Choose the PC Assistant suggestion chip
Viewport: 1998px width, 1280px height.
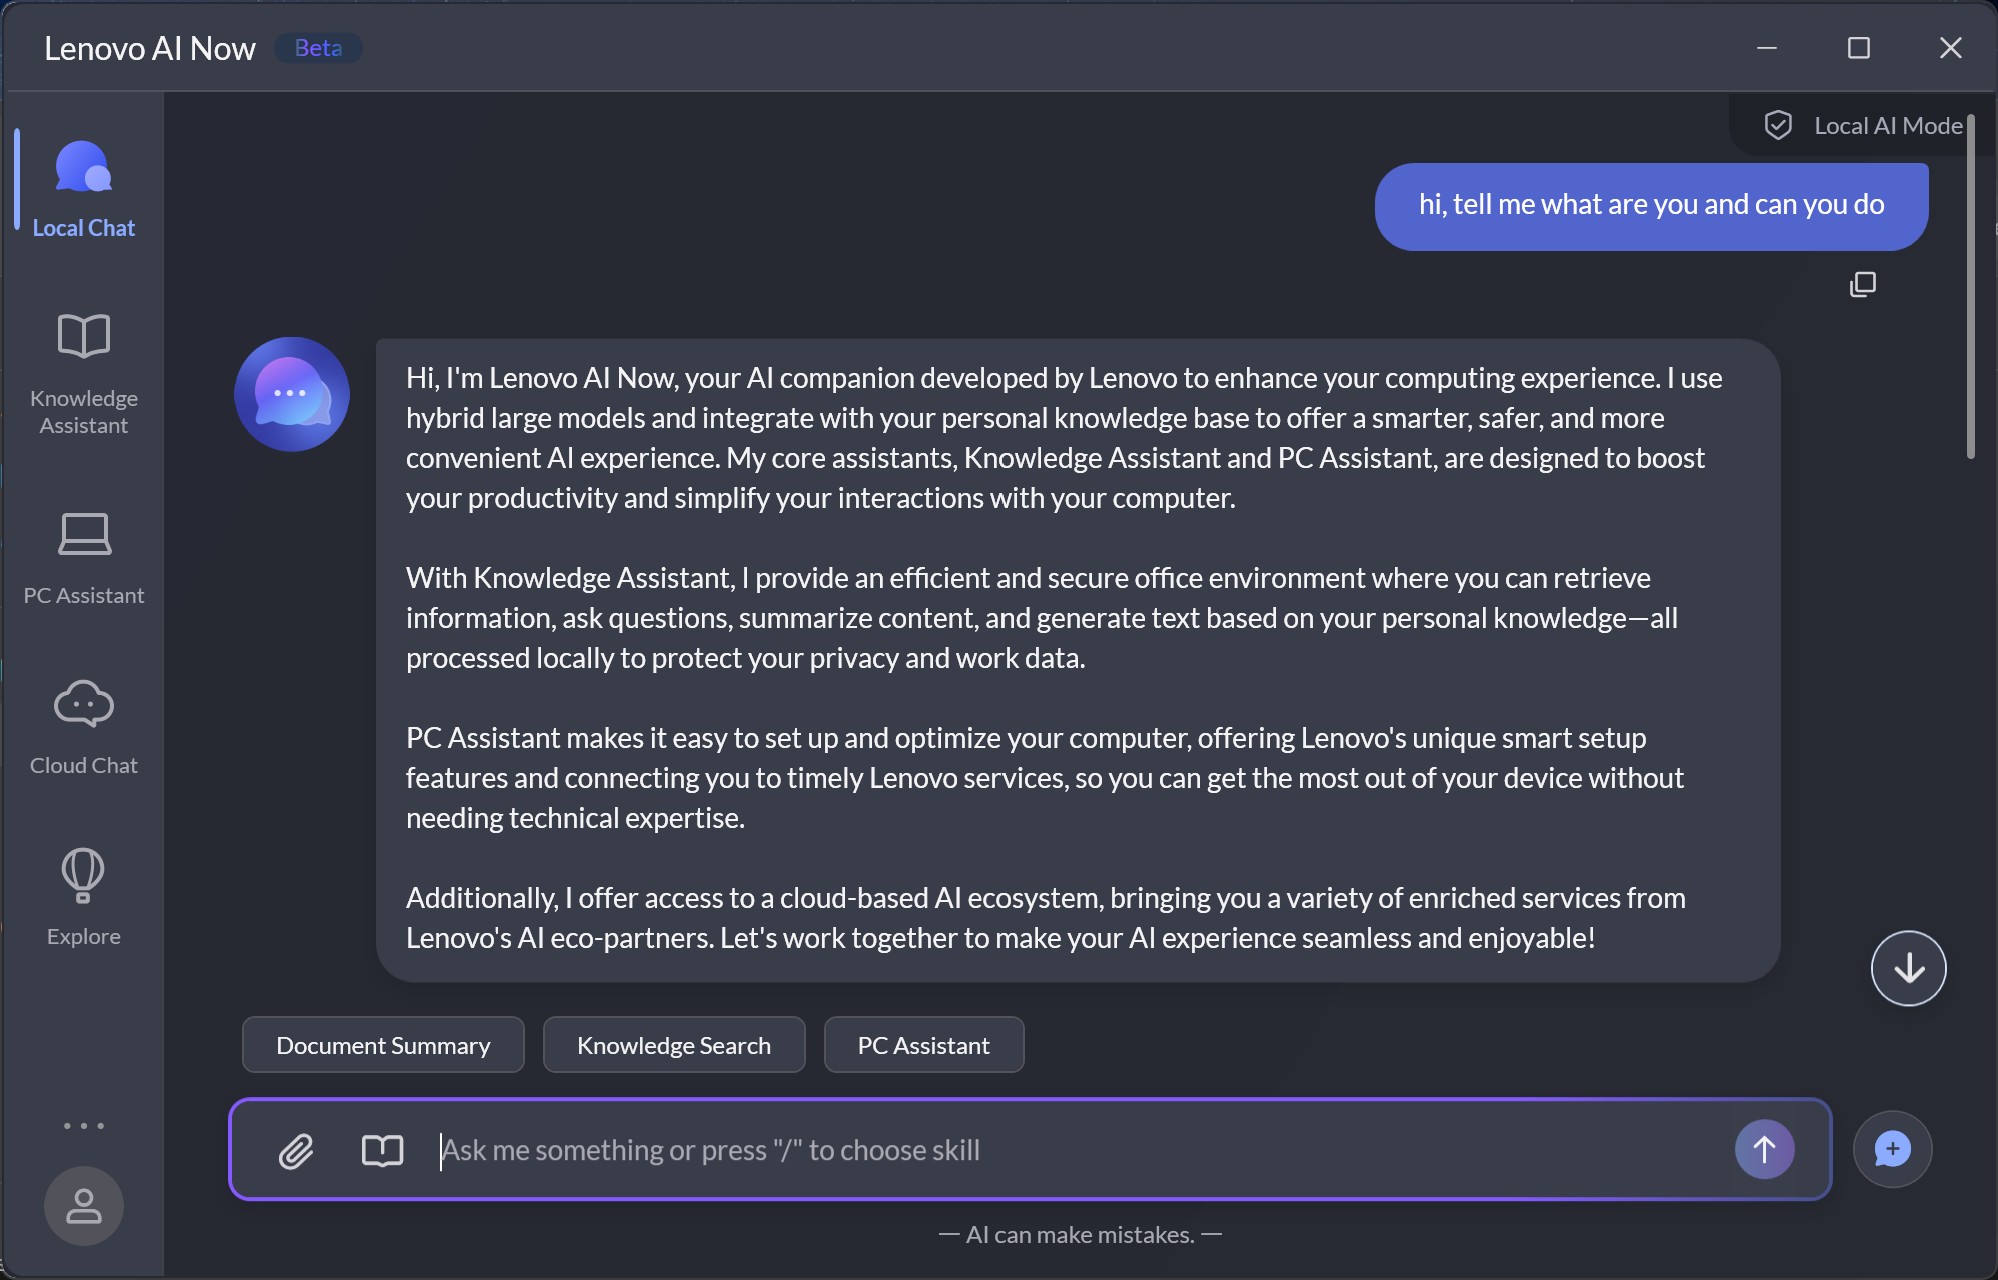923,1045
